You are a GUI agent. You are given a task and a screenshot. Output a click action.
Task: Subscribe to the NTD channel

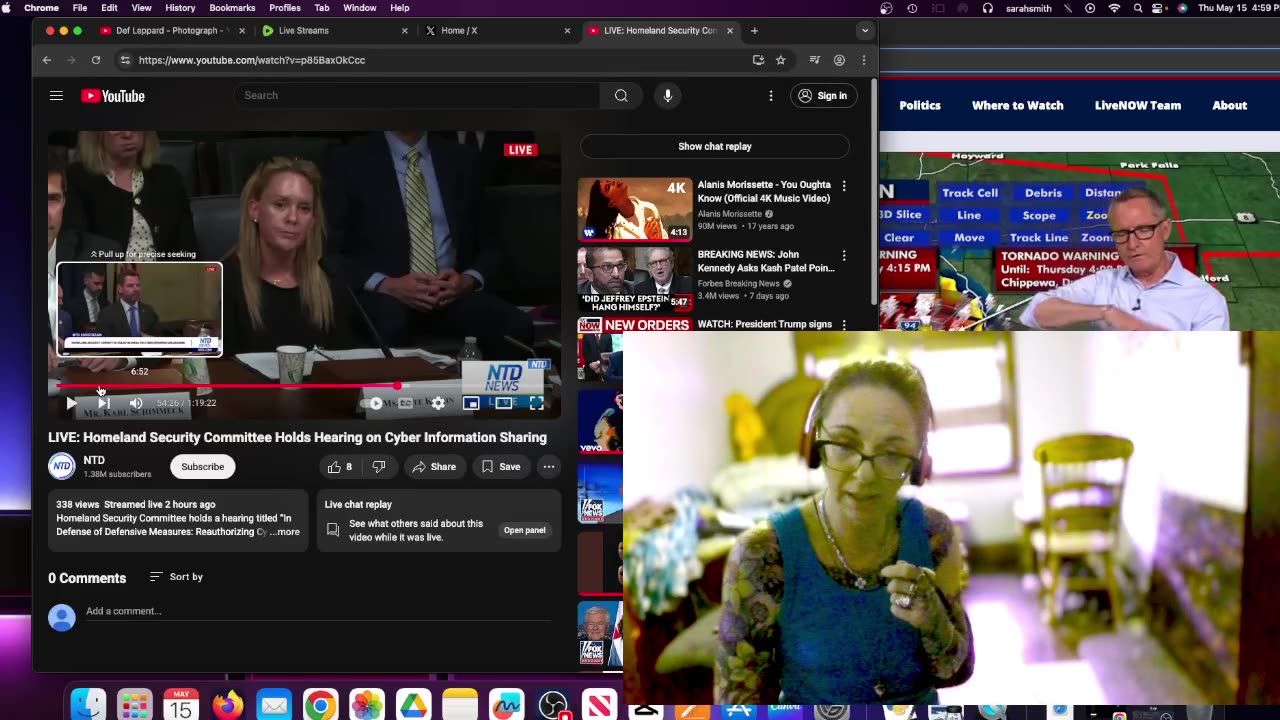pos(202,467)
